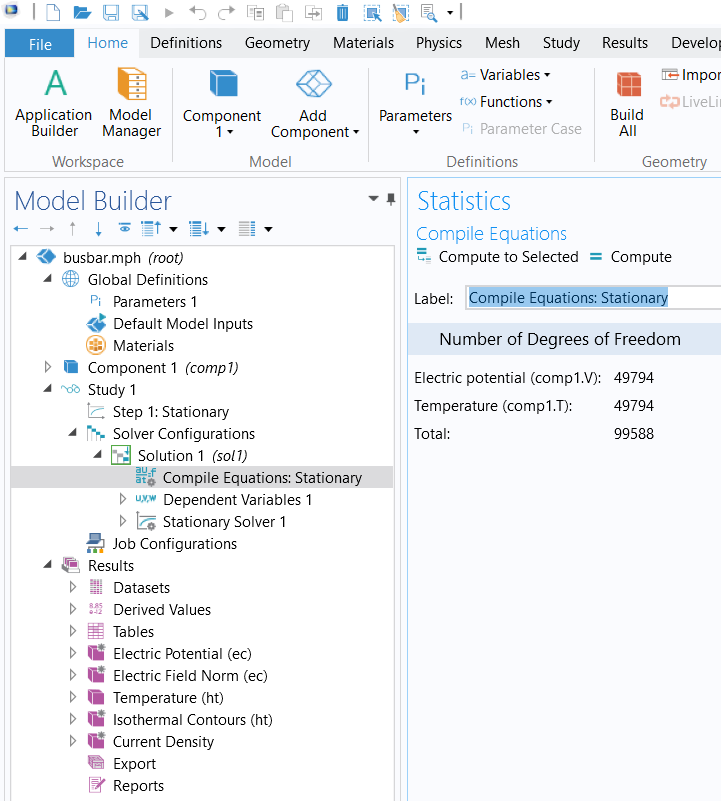Select the Temperature (ht) results node

(154, 698)
